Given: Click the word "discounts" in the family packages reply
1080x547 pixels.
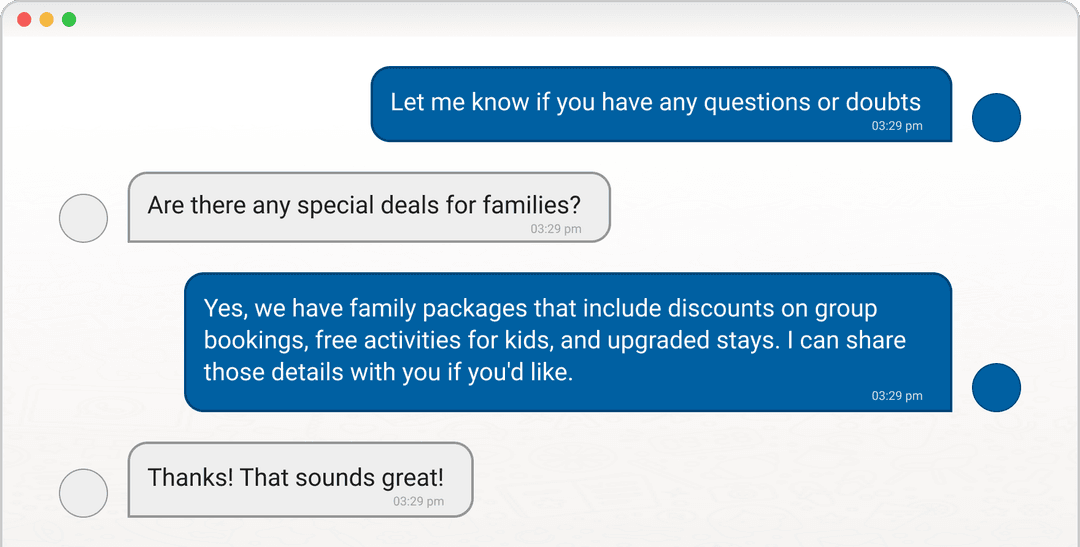Looking at the screenshot, I should 720,307.
